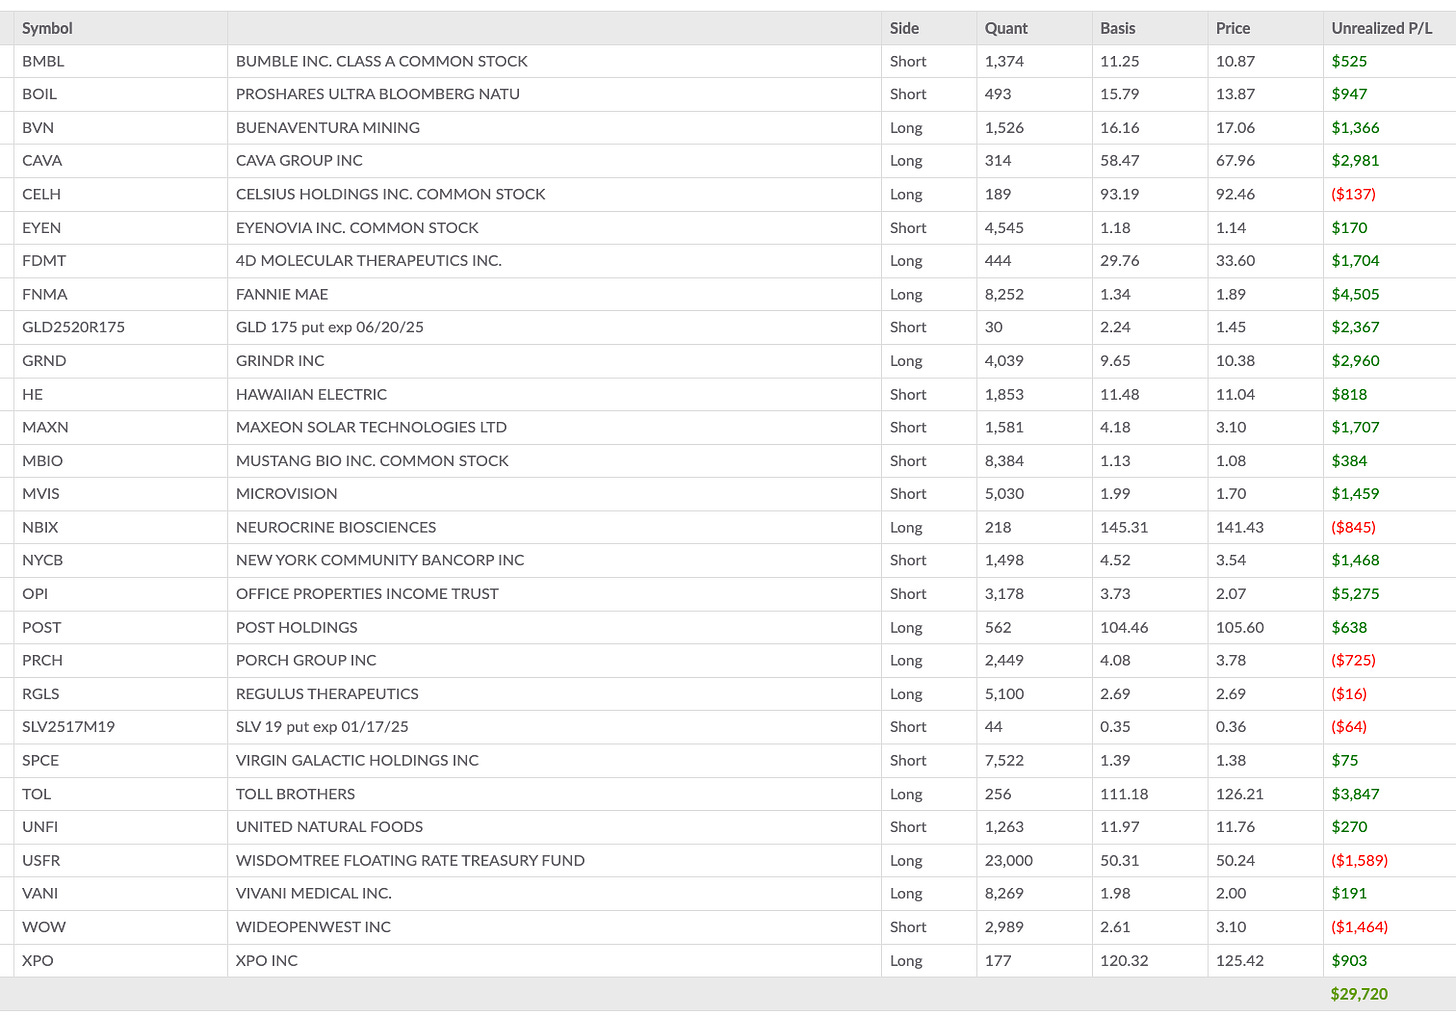Click CELH price value 92.46
1456x1019 pixels.
tap(1235, 194)
